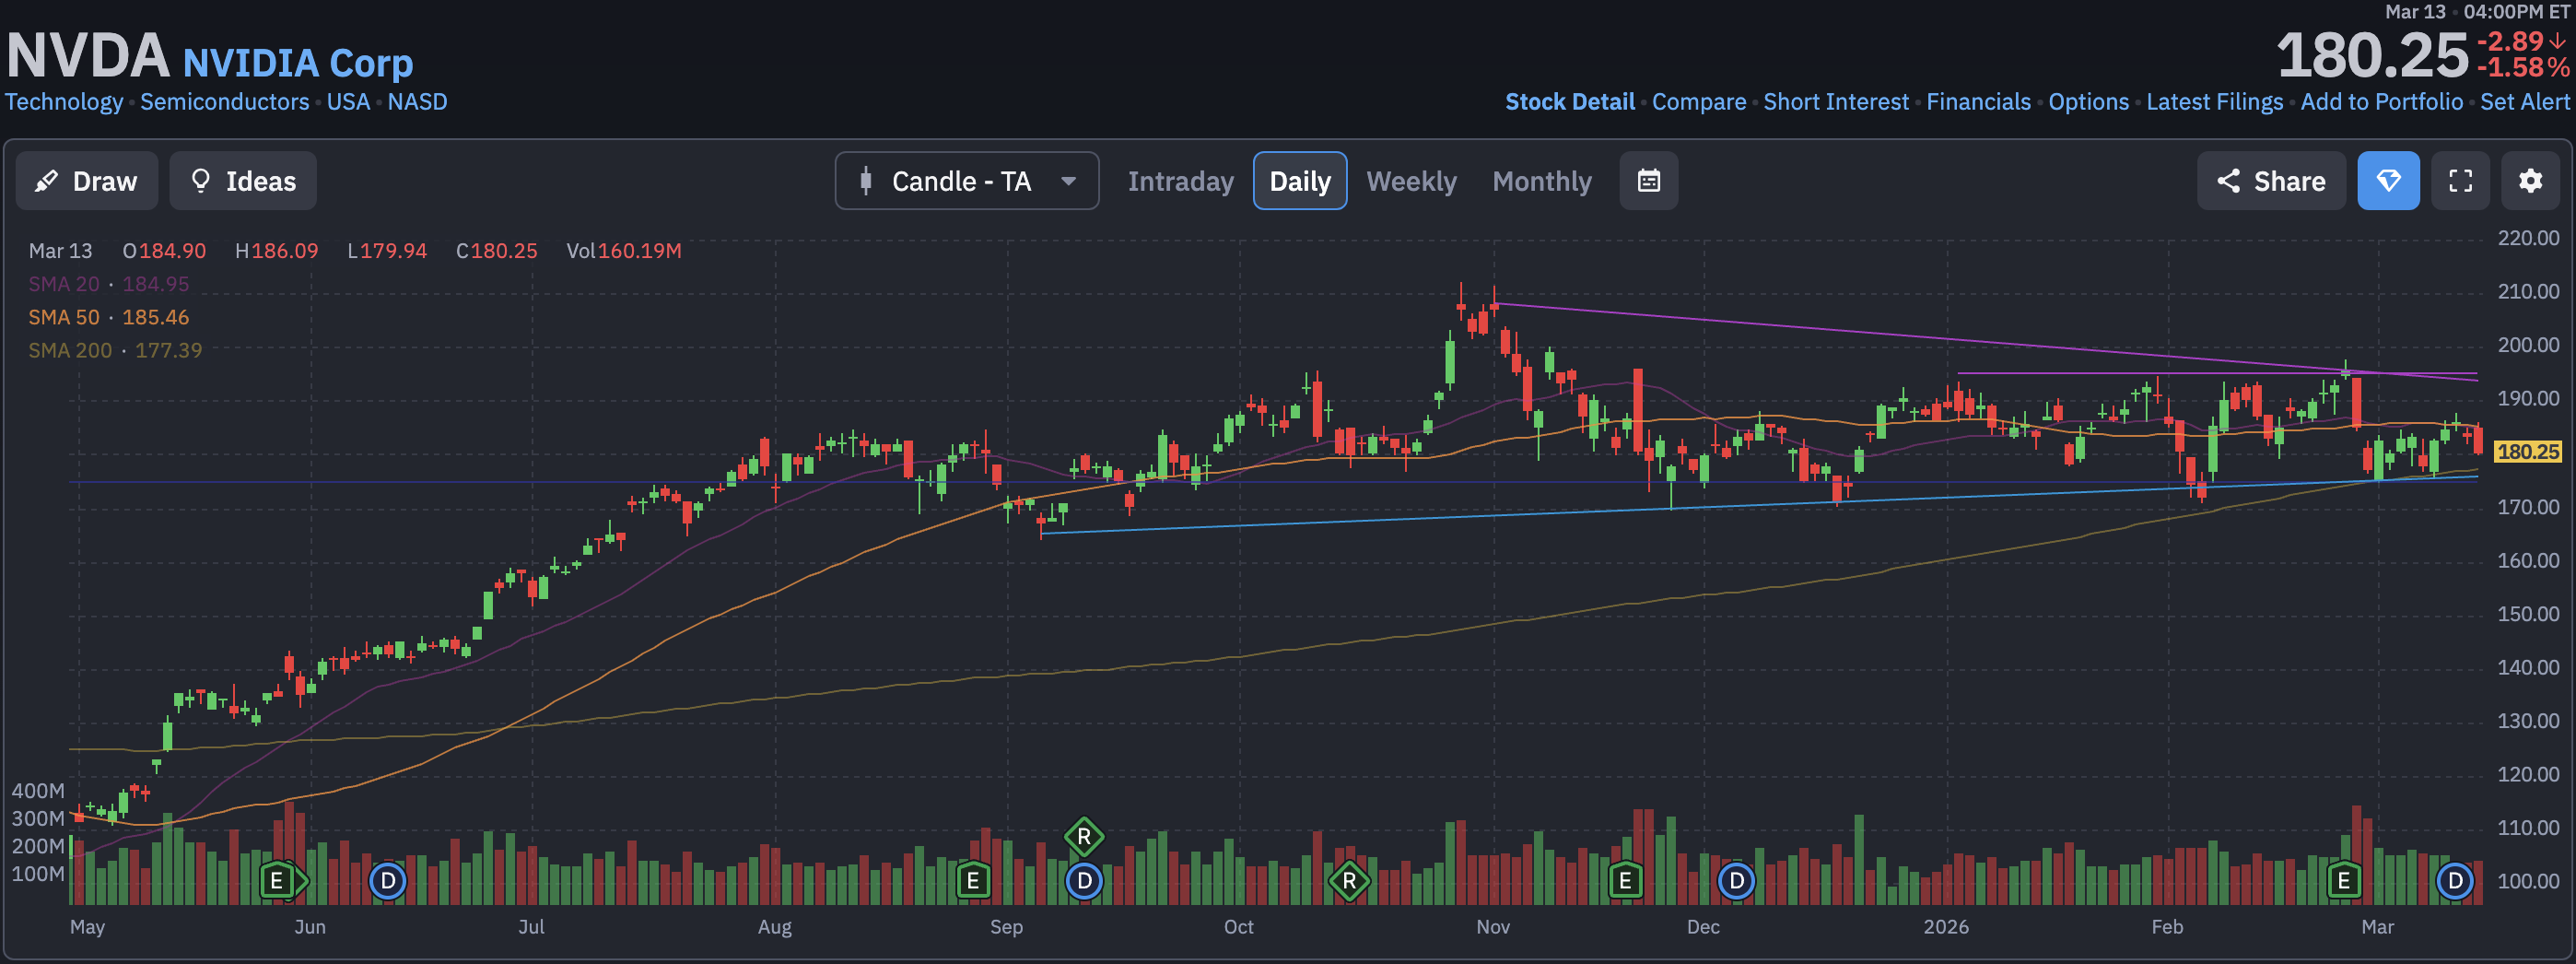2576x964 pixels.
Task: Click the 200.00 price axis label
Action: pos(2528,345)
